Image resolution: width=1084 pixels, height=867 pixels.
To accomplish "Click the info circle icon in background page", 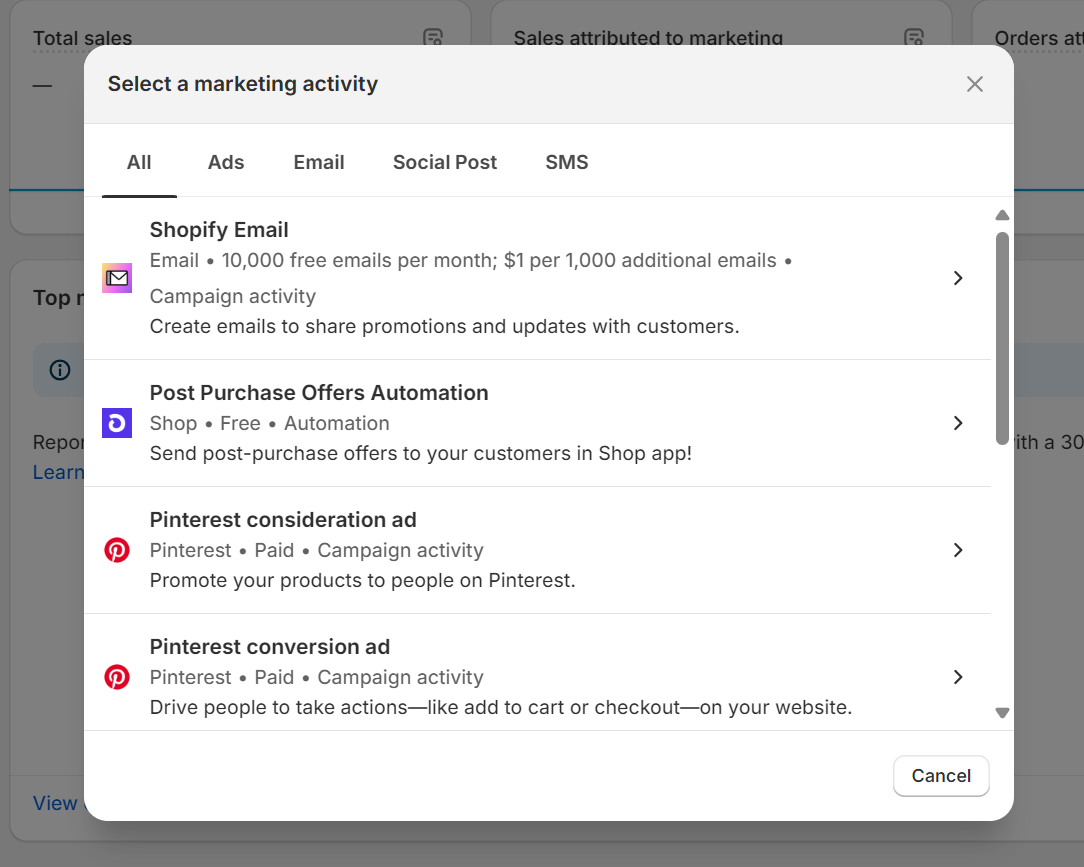I will (60, 370).
